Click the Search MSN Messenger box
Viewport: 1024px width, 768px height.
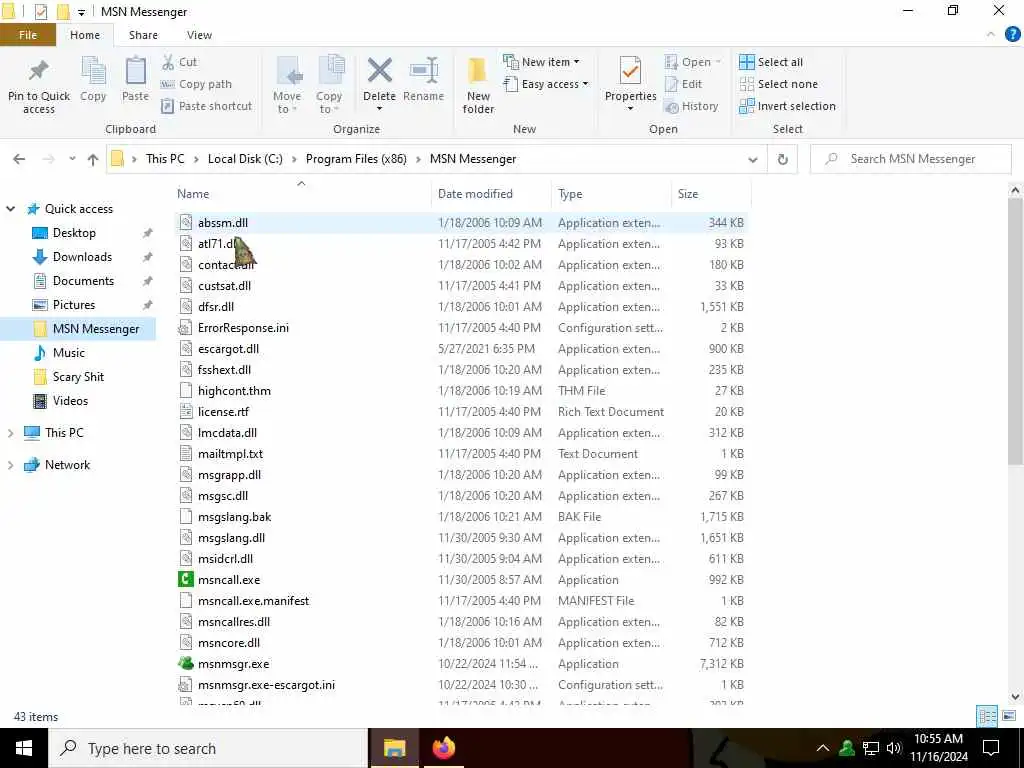[x=912, y=159]
